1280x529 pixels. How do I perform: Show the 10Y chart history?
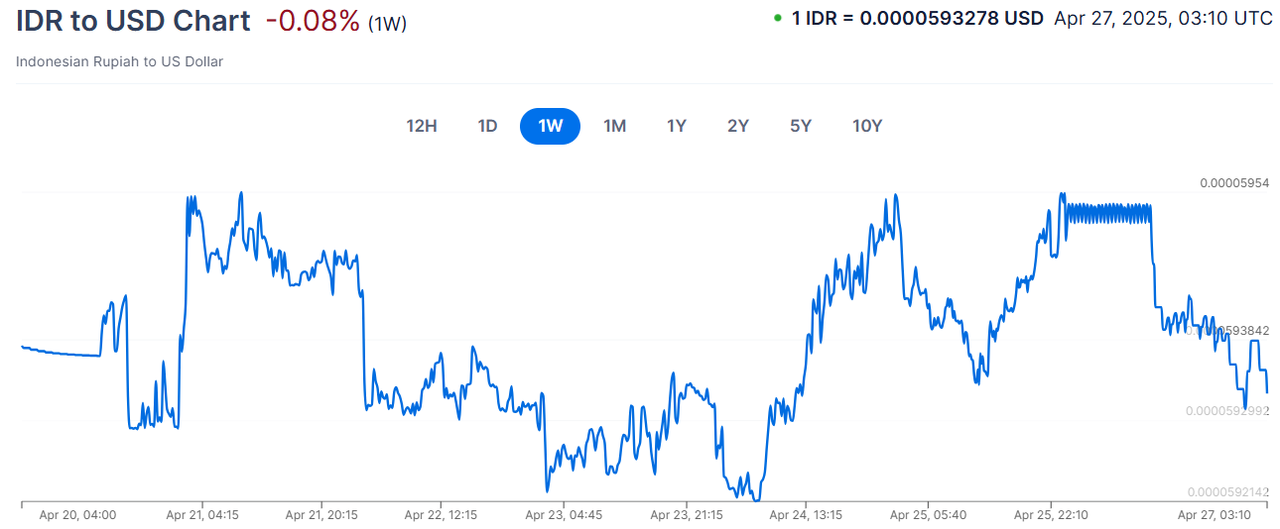pos(867,126)
